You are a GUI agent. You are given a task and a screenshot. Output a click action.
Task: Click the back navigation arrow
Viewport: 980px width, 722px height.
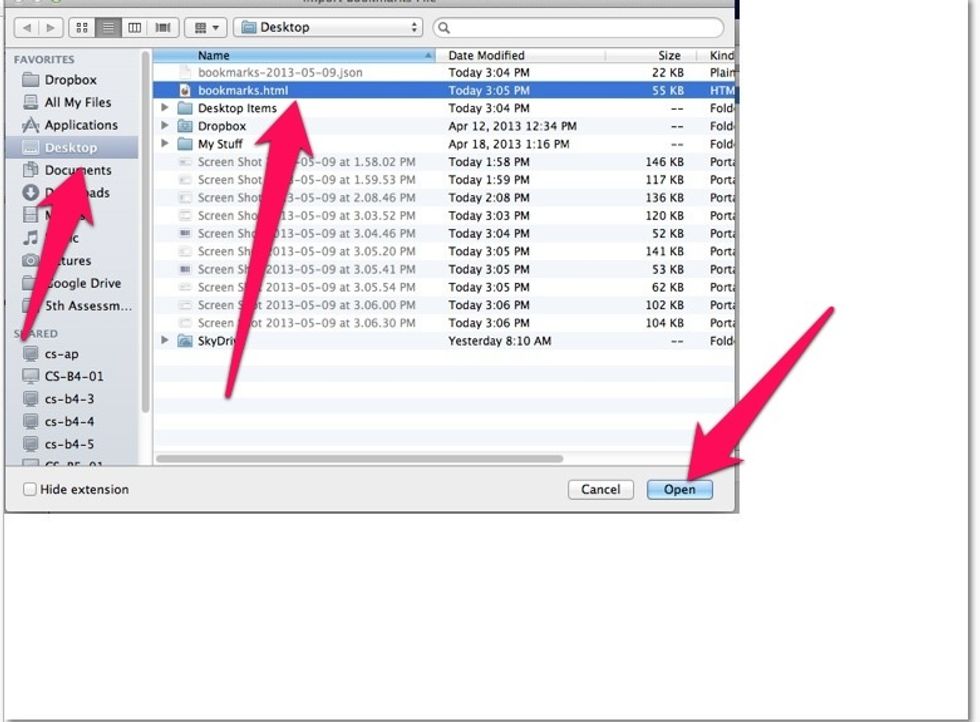pyautogui.click(x=27, y=27)
